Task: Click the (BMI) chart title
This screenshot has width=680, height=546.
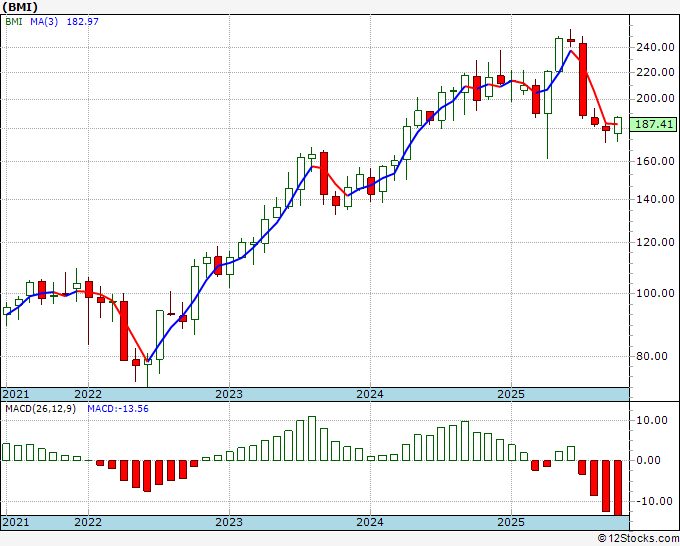Action: tap(20, 7)
